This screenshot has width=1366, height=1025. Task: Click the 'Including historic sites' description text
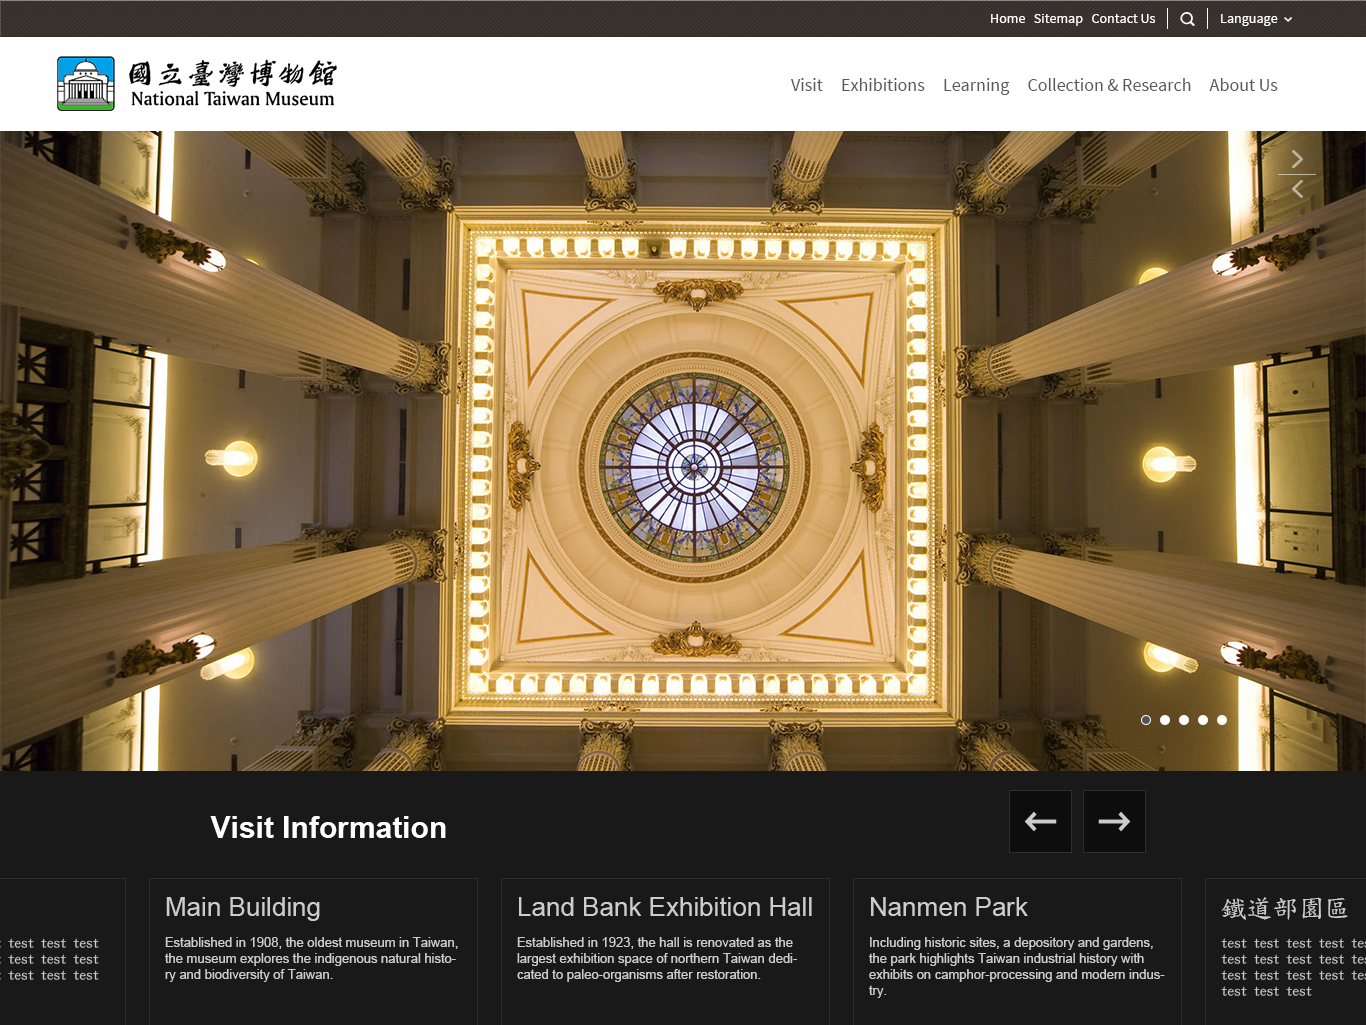click(x=1016, y=966)
